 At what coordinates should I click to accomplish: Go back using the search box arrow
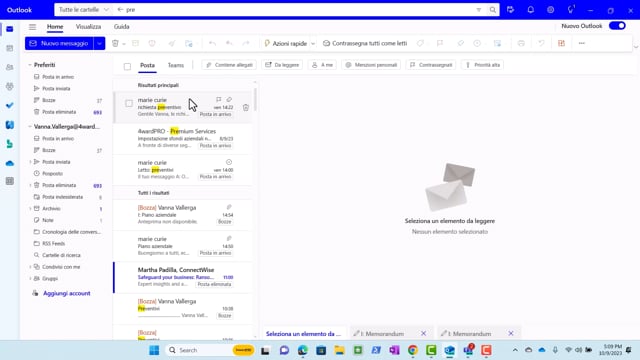pos(120,9)
